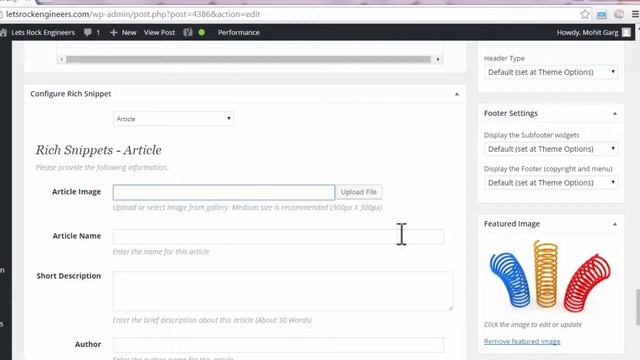Open the Performance menu

(x=239, y=32)
